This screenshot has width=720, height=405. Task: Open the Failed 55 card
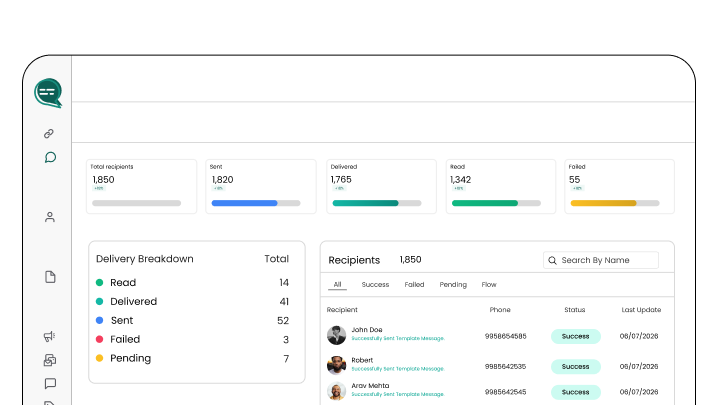(619, 186)
